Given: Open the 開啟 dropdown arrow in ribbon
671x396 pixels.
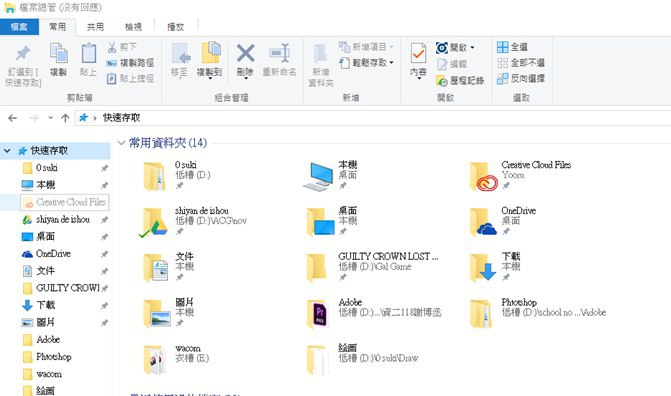Looking at the screenshot, I should (x=472, y=47).
